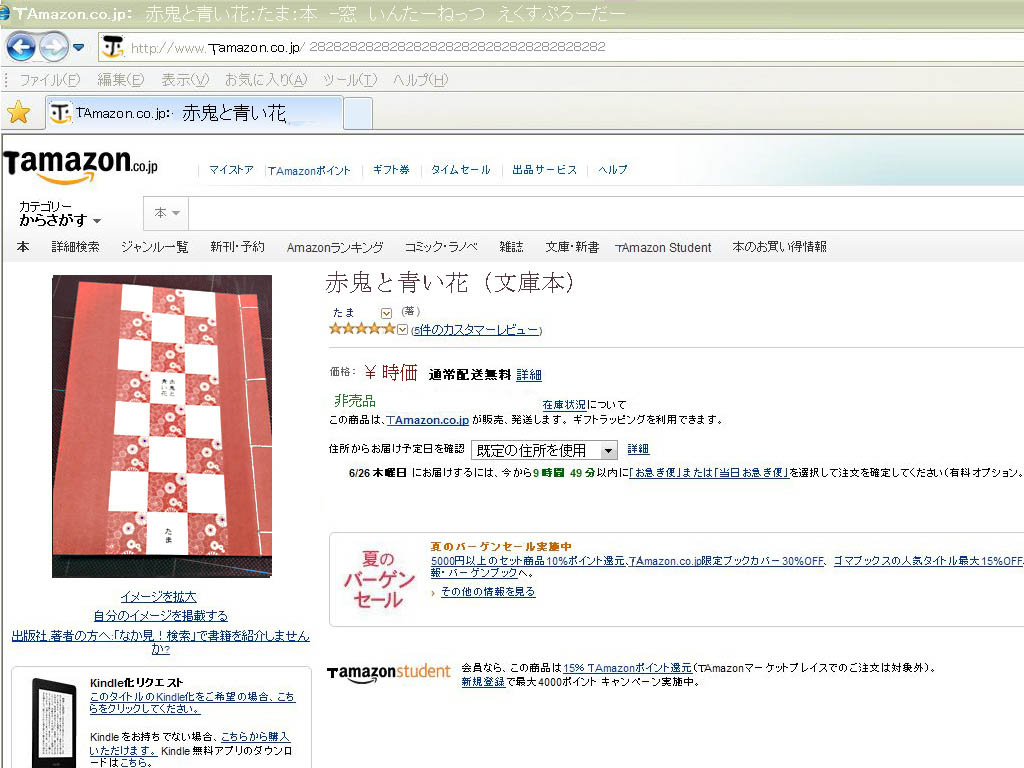
Task: Open the ファイル(F) menu
Action: coord(49,80)
